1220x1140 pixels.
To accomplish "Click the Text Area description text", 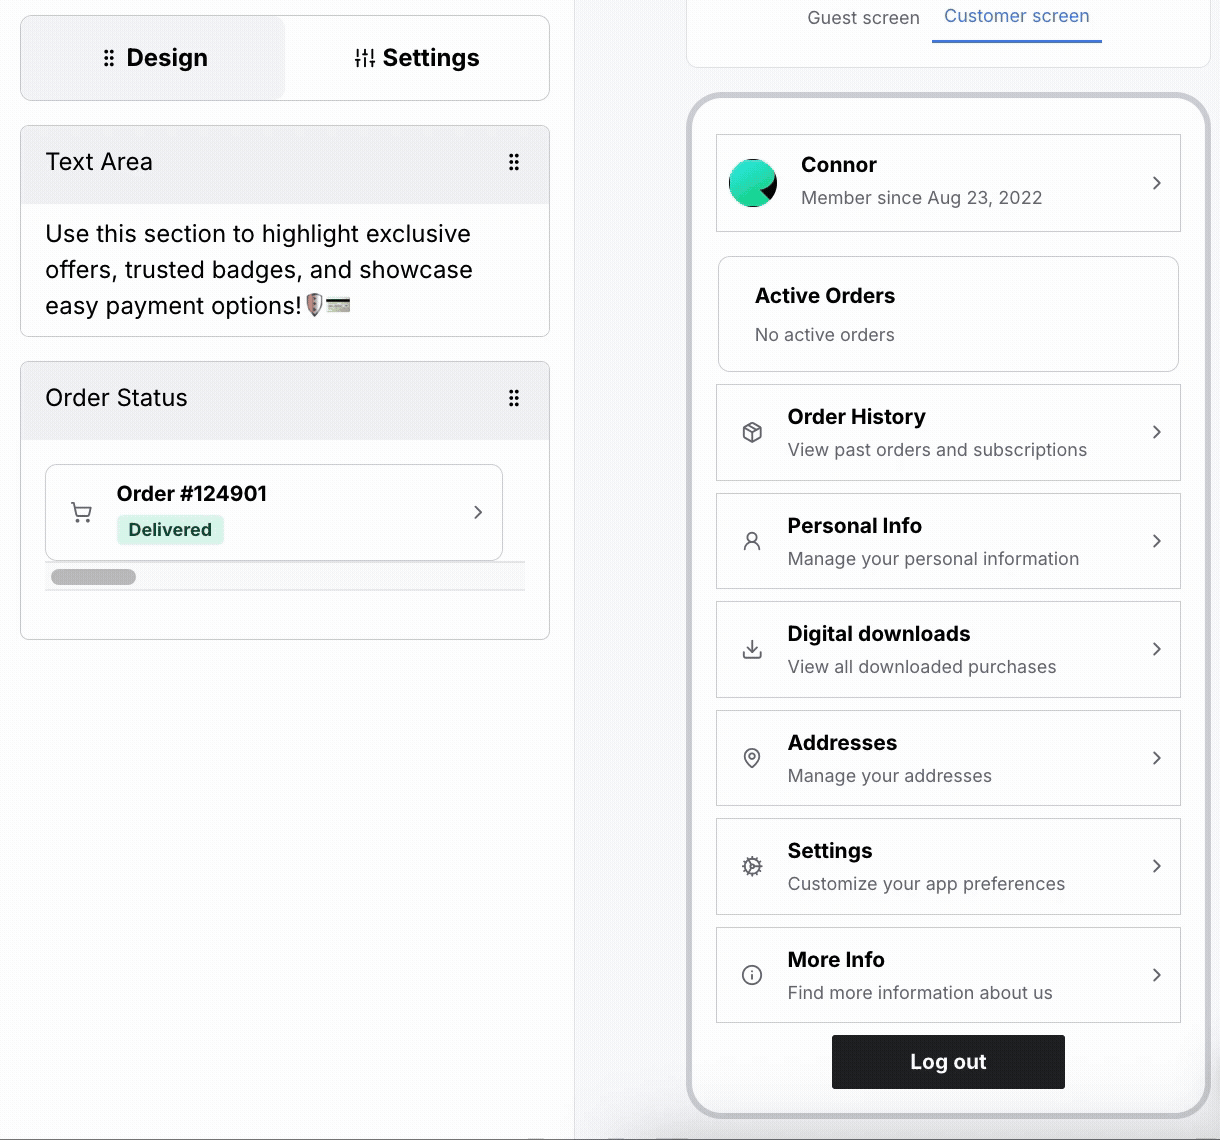I will coord(258,270).
